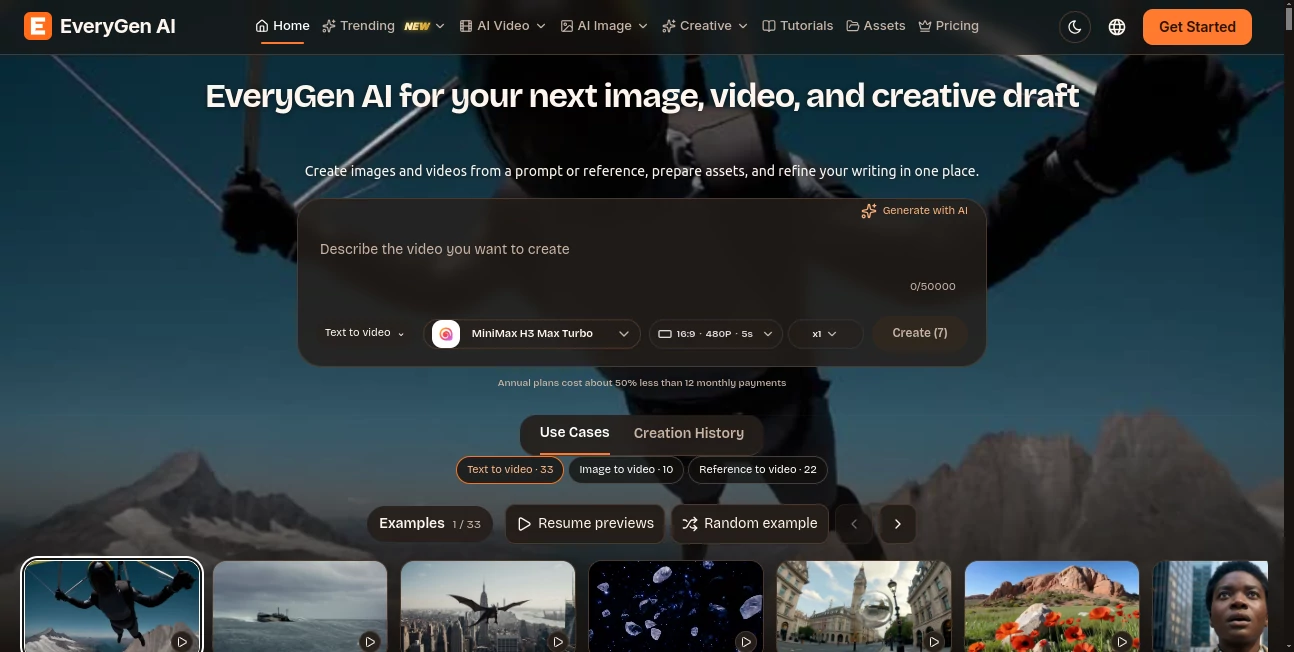Select Reference to video · 22 filter
This screenshot has width=1294, height=652.
[x=758, y=470]
